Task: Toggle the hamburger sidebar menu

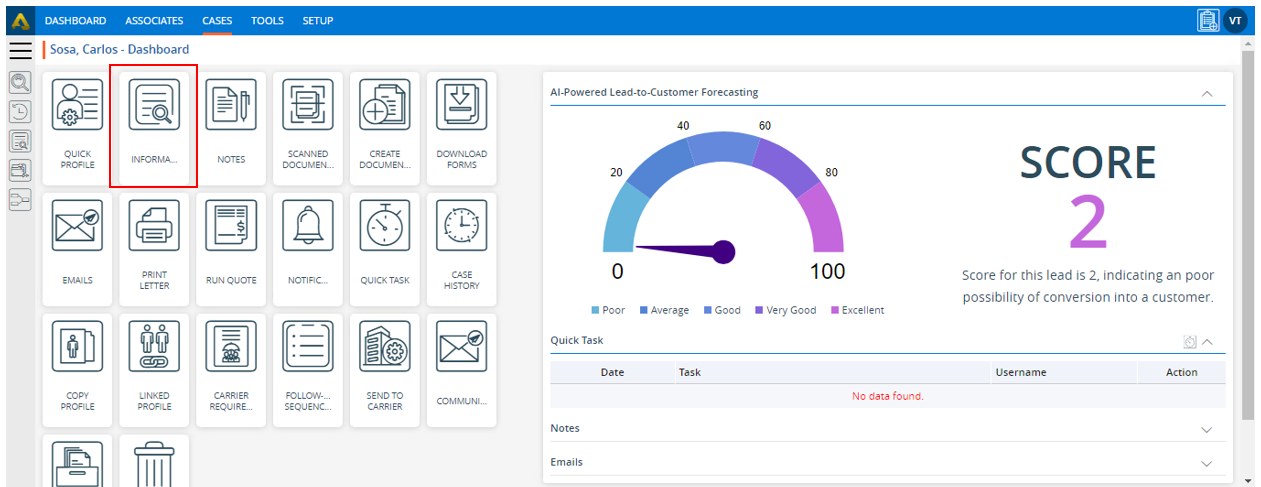Action: (x=20, y=50)
